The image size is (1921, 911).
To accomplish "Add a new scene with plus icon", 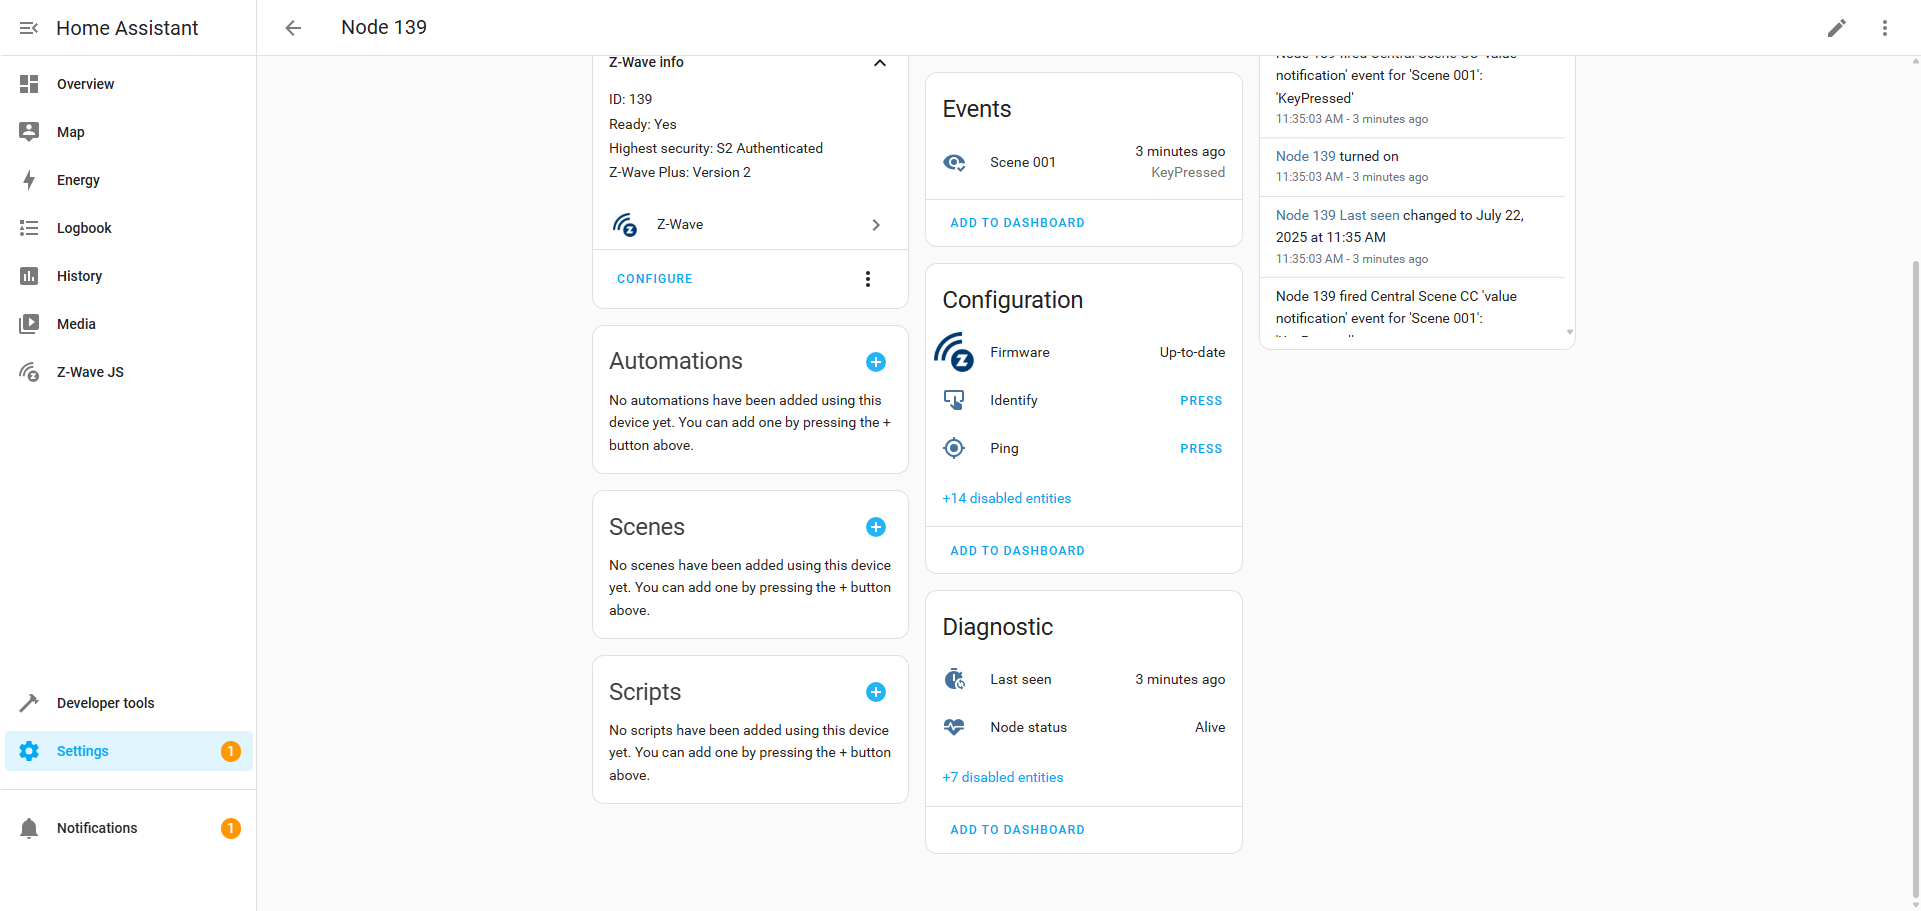I will tap(876, 527).
